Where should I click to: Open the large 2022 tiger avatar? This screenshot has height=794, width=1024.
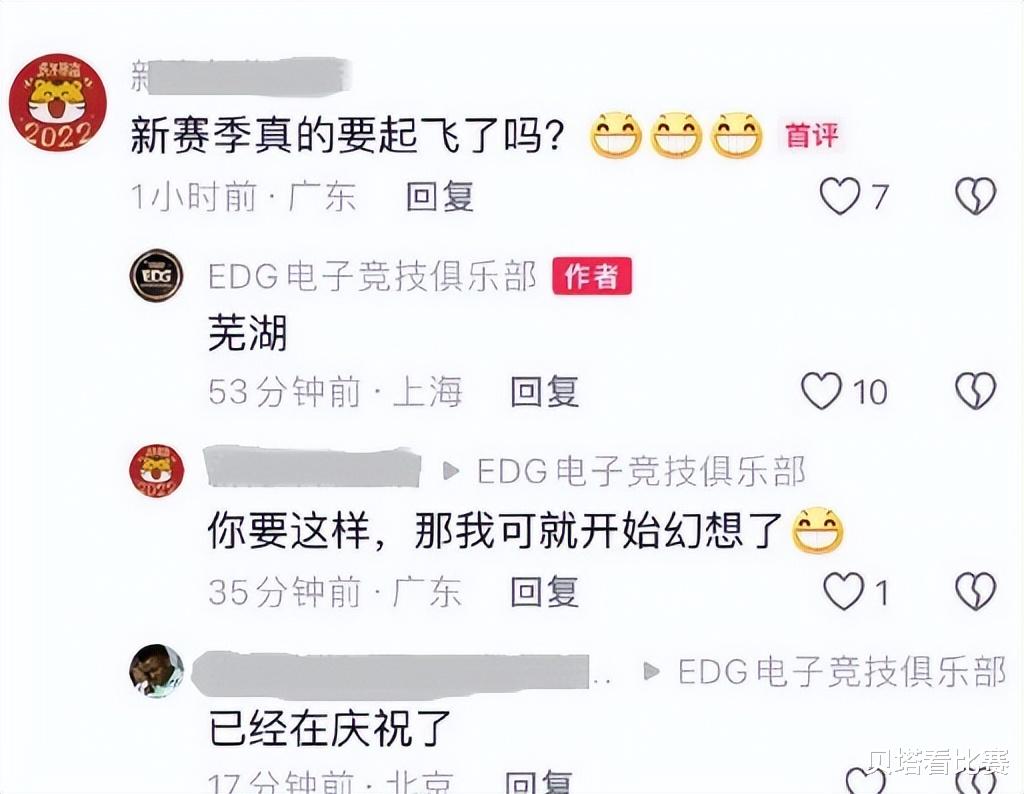click(57, 103)
